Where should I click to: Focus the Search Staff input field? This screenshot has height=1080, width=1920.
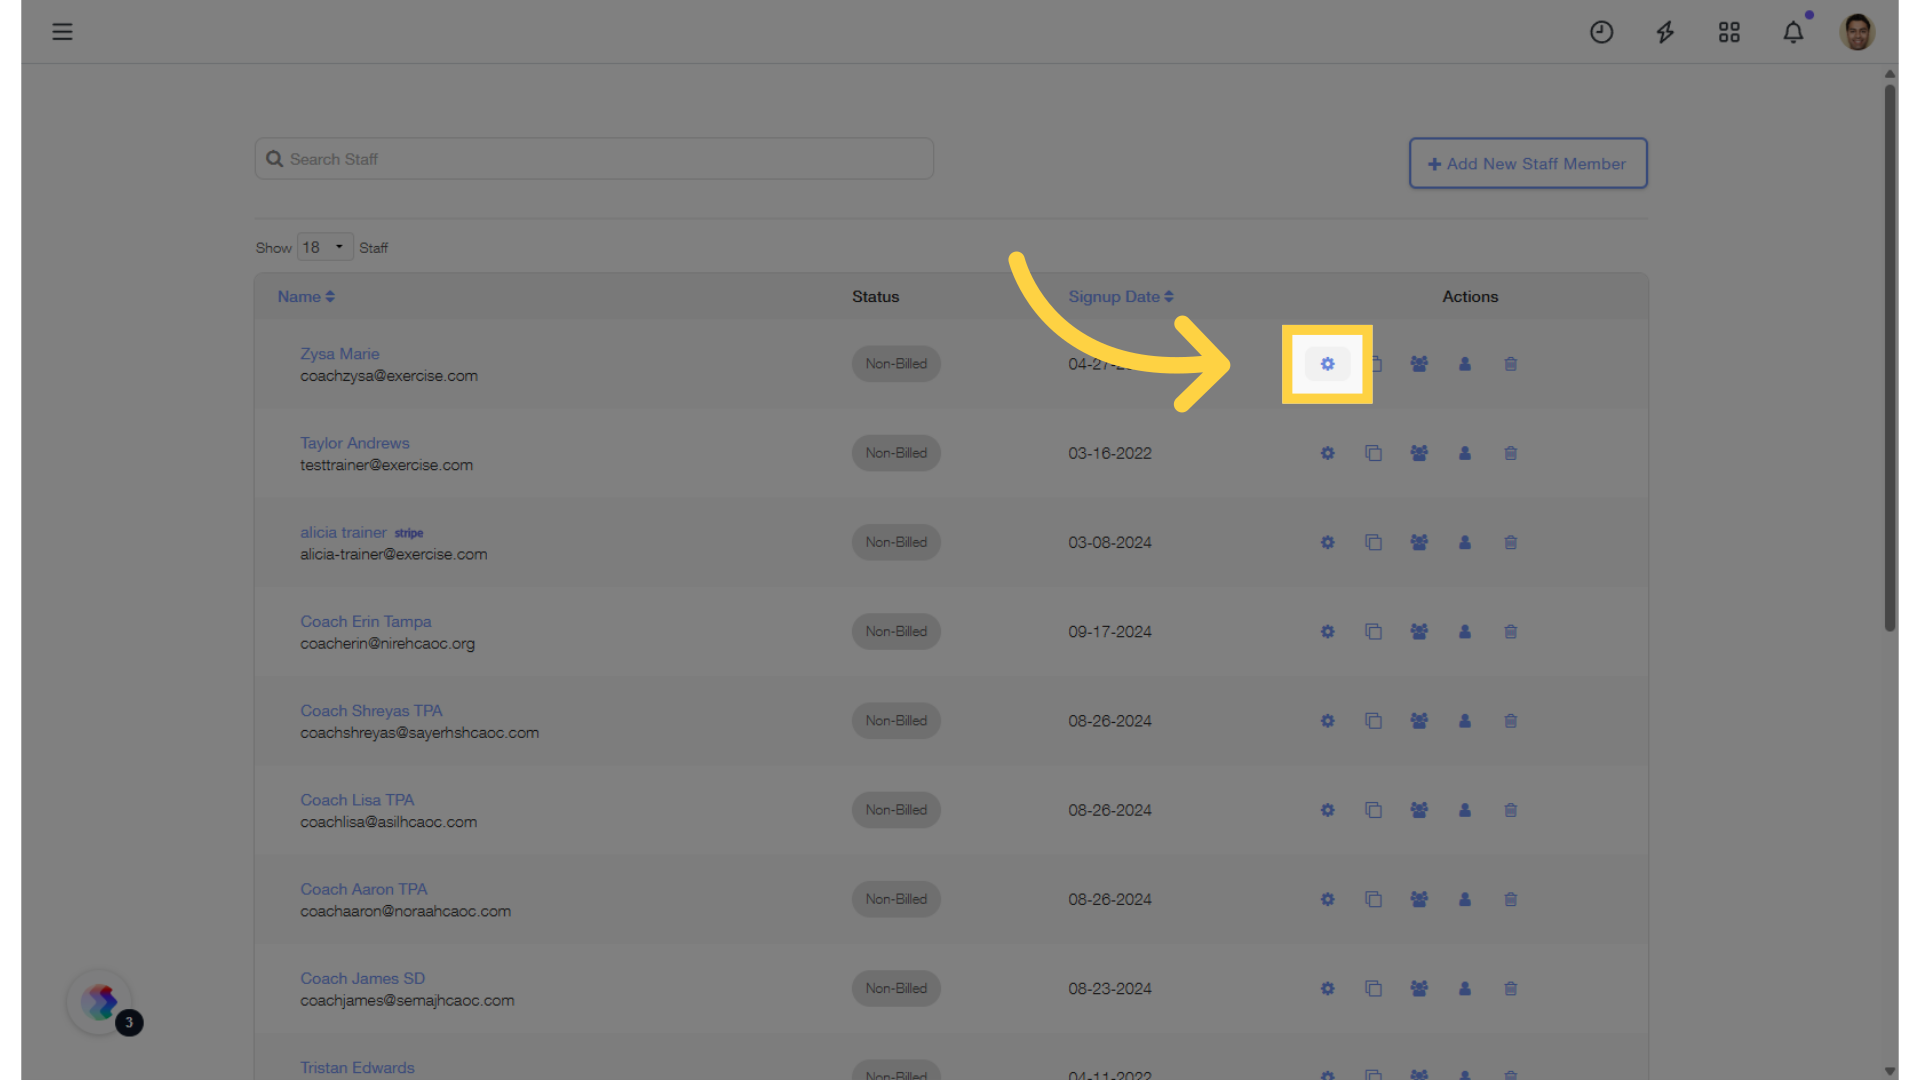[594, 159]
